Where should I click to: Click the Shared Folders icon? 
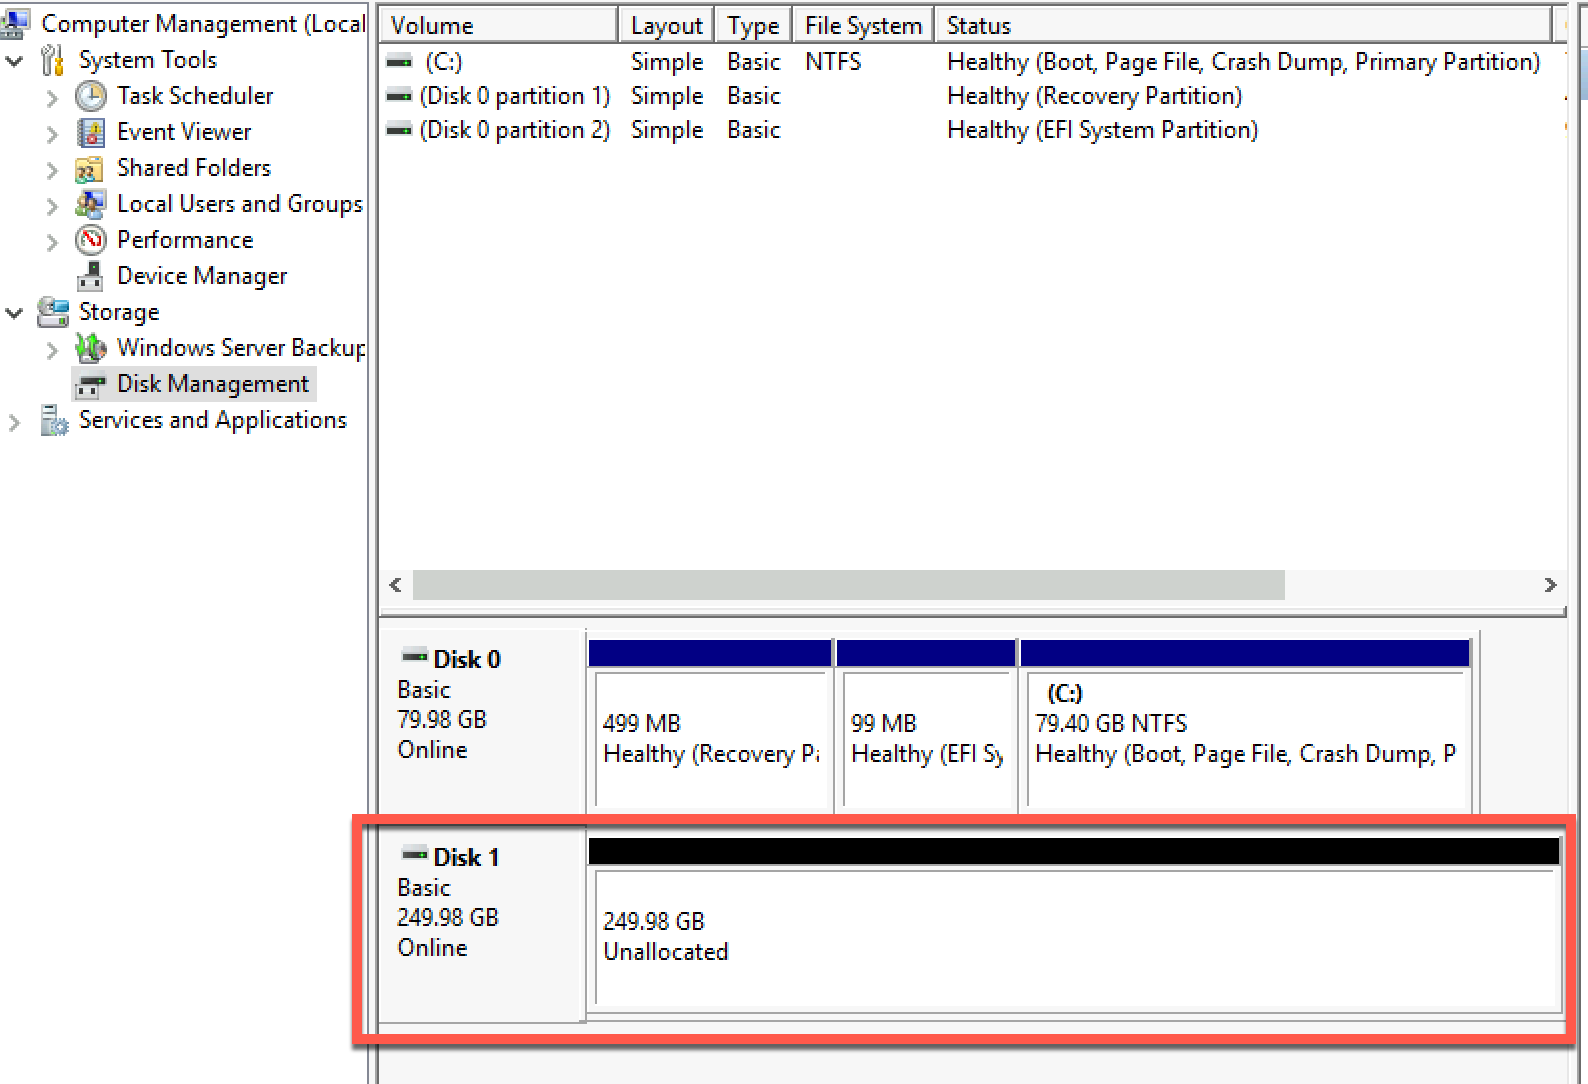pyautogui.click(x=90, y=169)
